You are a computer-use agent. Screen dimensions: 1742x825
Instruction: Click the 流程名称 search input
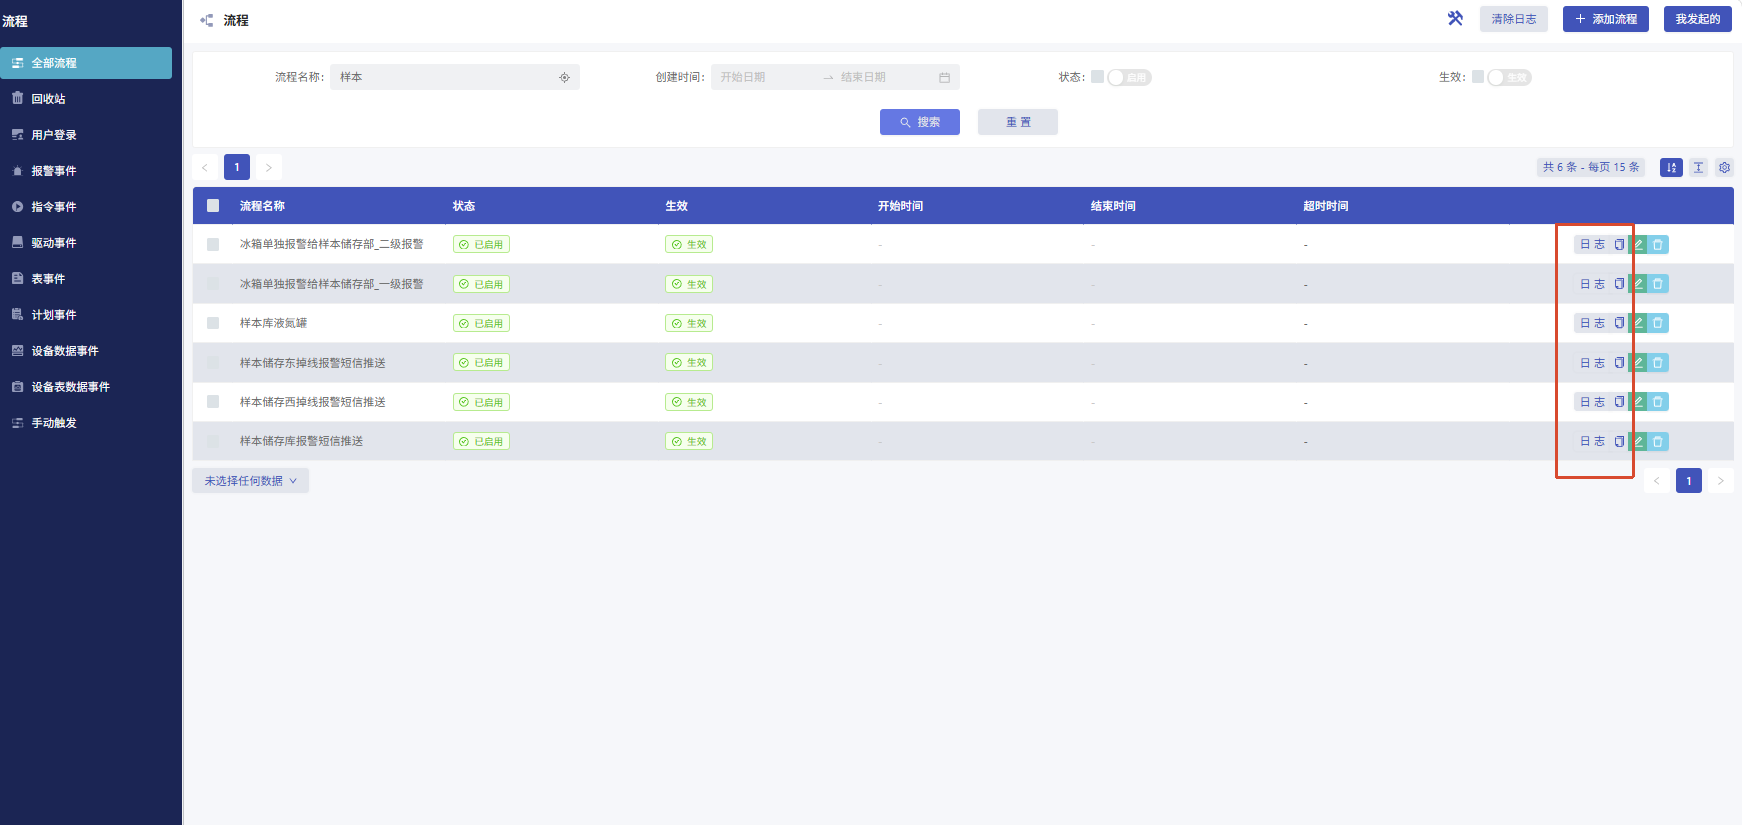pyautogui.click(x=455, y=77)
